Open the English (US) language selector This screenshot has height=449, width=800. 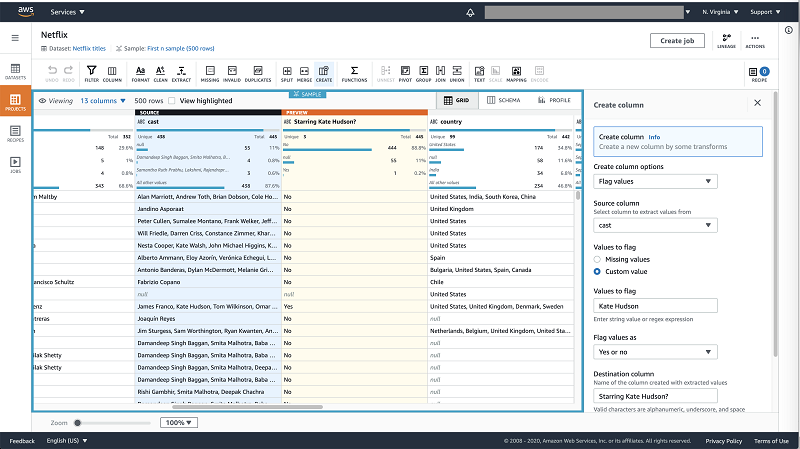67,440
